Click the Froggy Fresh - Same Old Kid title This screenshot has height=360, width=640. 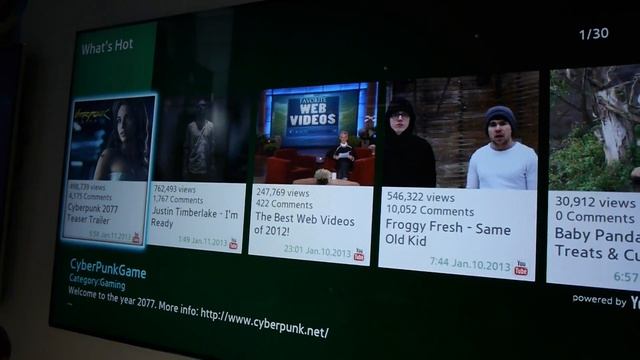click(448, 232)
